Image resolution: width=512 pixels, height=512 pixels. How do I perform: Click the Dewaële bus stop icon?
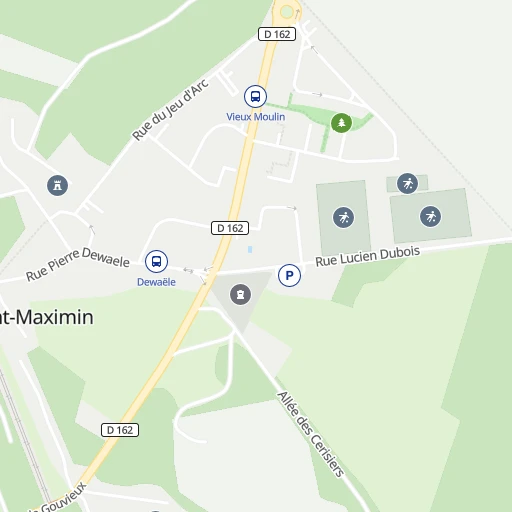(x=156, y=261)
